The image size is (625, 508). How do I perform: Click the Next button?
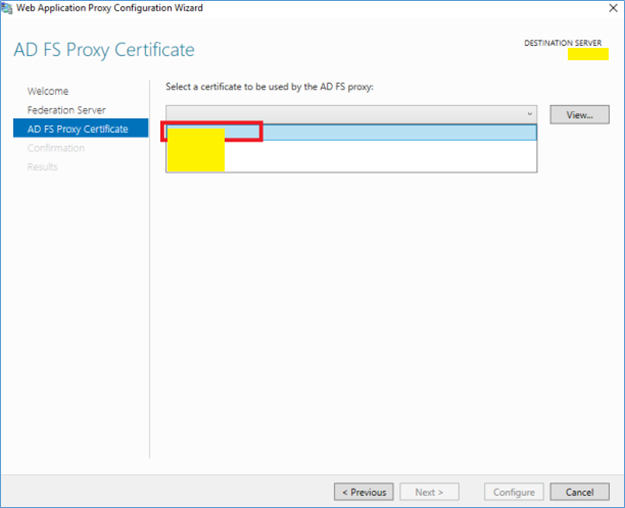[429, 492]
